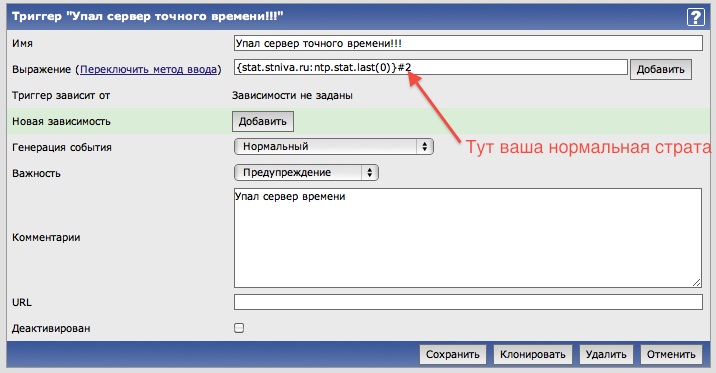Image resolution: width=716 pixels, height=373 pixels.
Task: Click Добавить next to the expression field
Action: (x=661, y=69)
